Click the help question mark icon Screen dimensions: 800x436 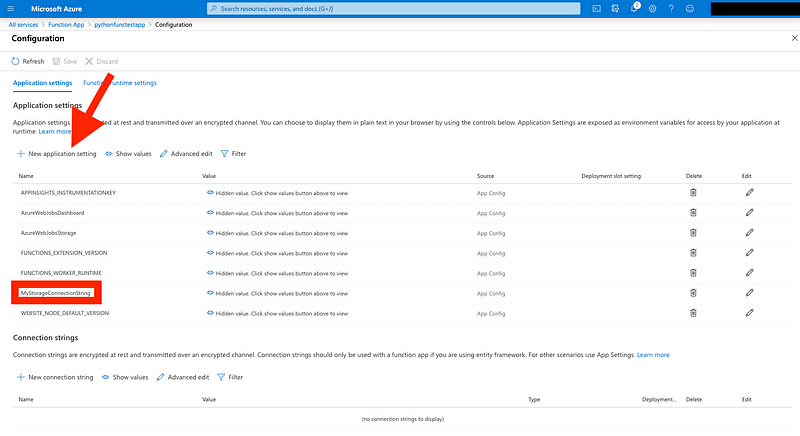(670, 8)
